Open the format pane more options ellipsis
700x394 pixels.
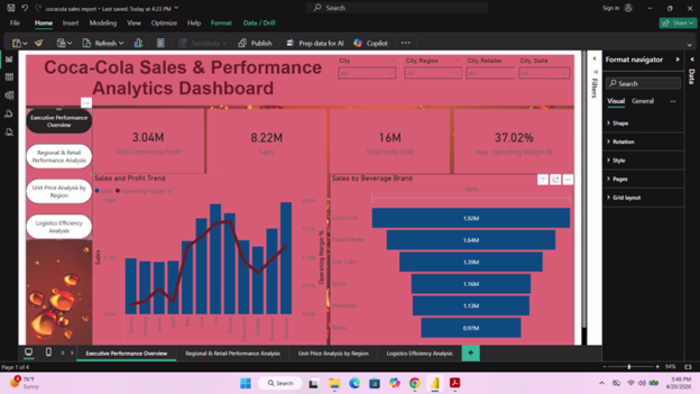click(673, 101)
